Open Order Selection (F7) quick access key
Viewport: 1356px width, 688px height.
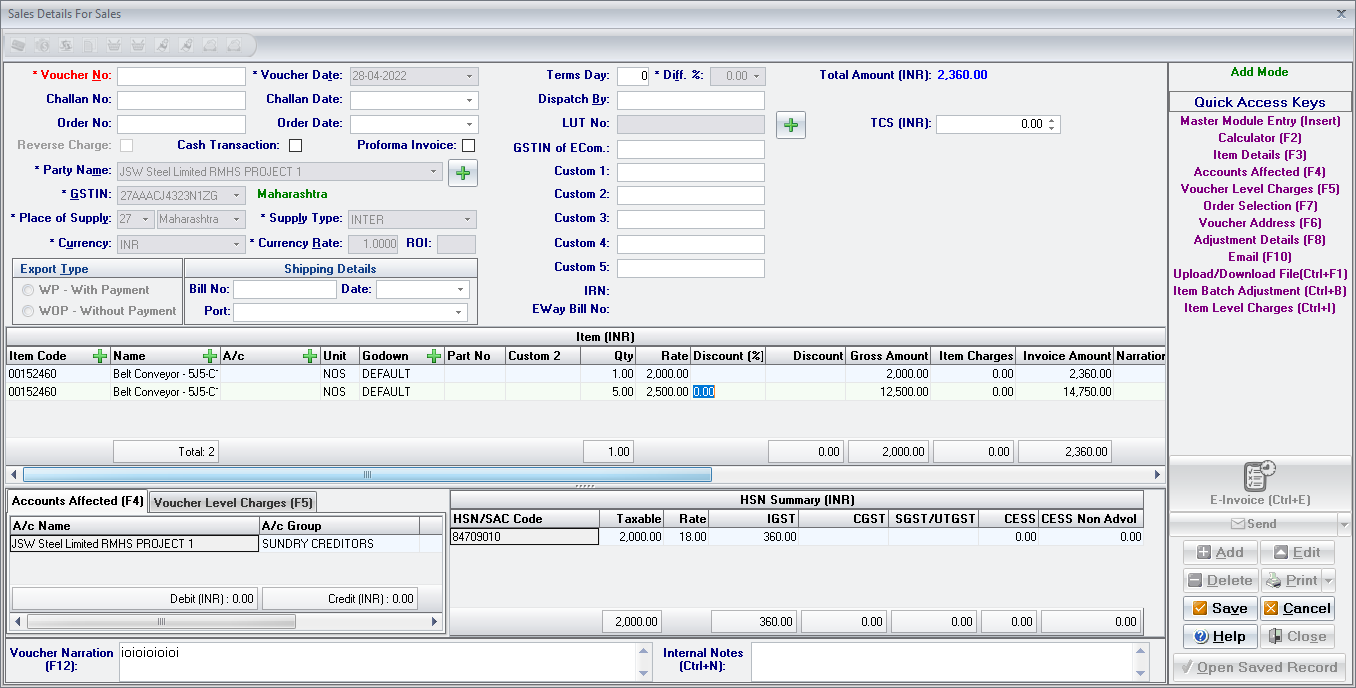pos(1260,206)
